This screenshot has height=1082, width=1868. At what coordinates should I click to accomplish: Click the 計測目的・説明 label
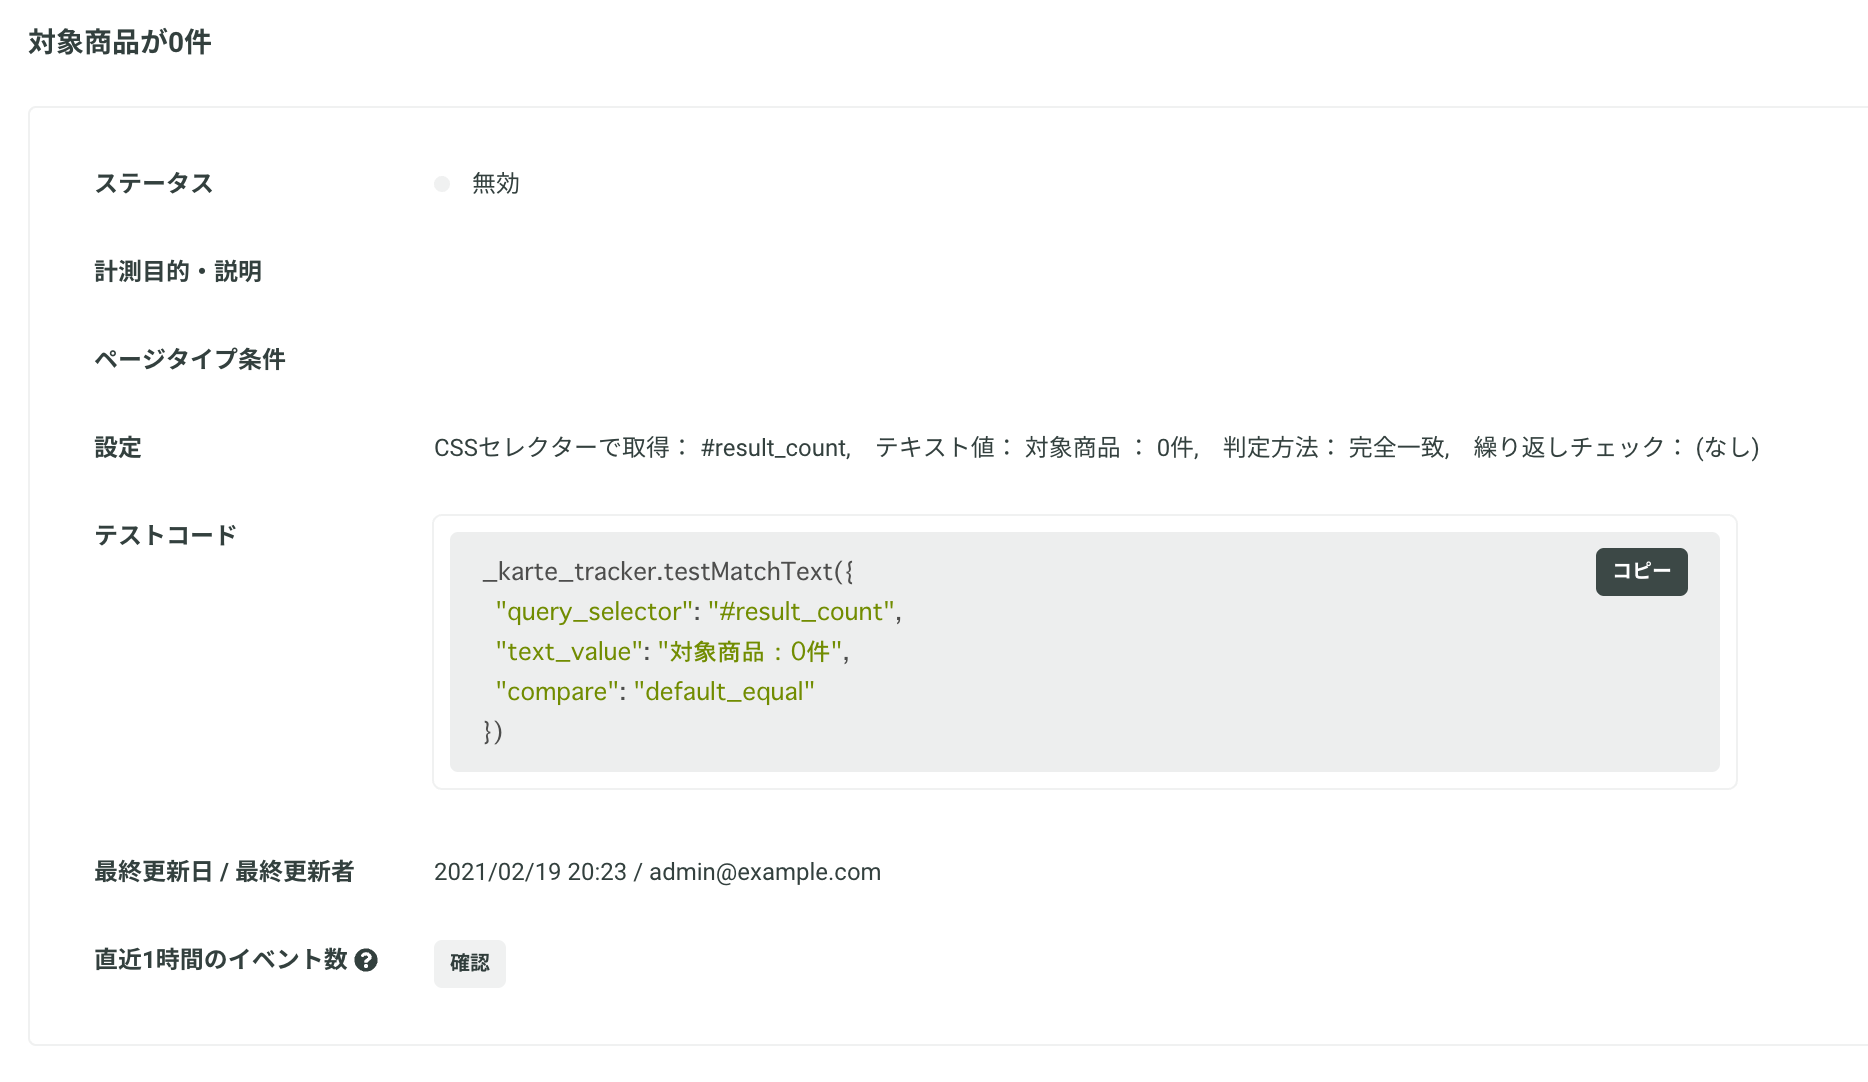[x=178, y=272]
